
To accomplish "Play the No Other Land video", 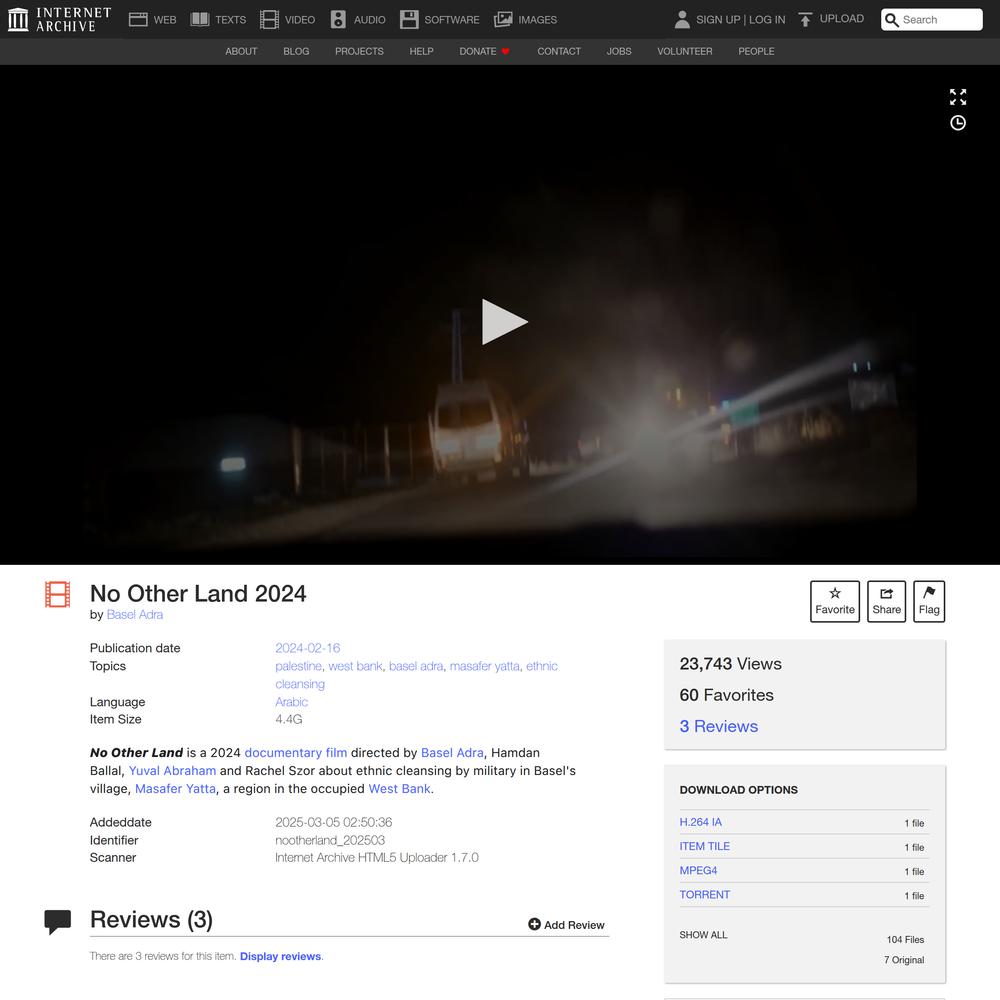I will tap(504, 321).
